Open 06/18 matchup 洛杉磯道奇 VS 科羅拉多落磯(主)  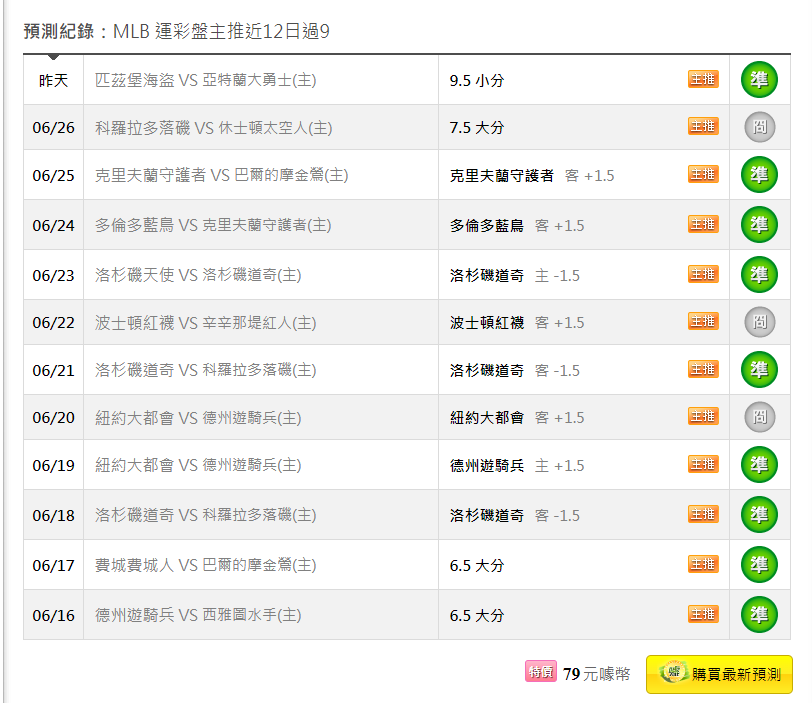(206, 515)
